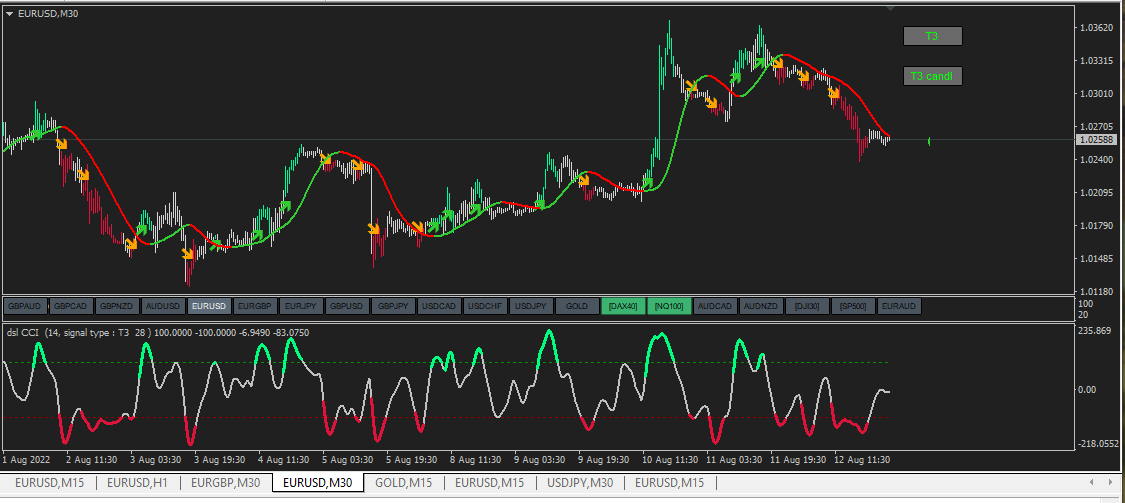
Task: Switch to the USDJPY,M30 chart tab
Action: (x=580, y=483)
